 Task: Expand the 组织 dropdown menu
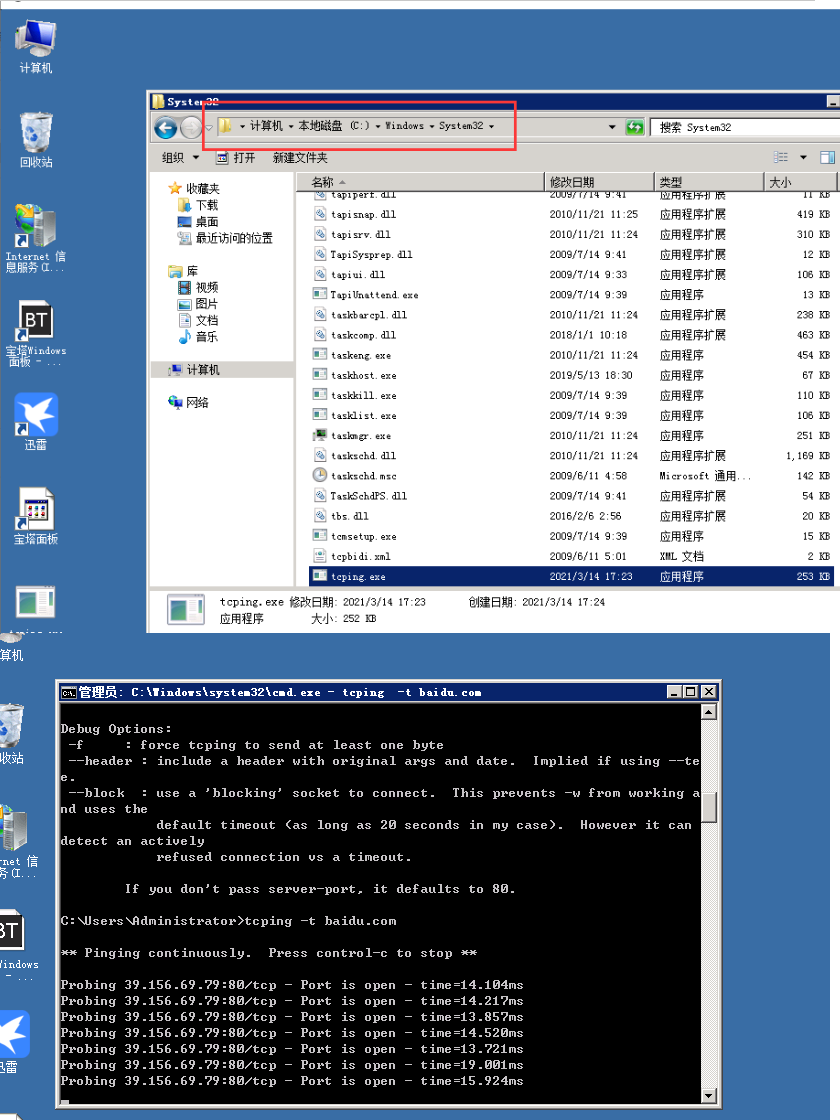point(178,157)
